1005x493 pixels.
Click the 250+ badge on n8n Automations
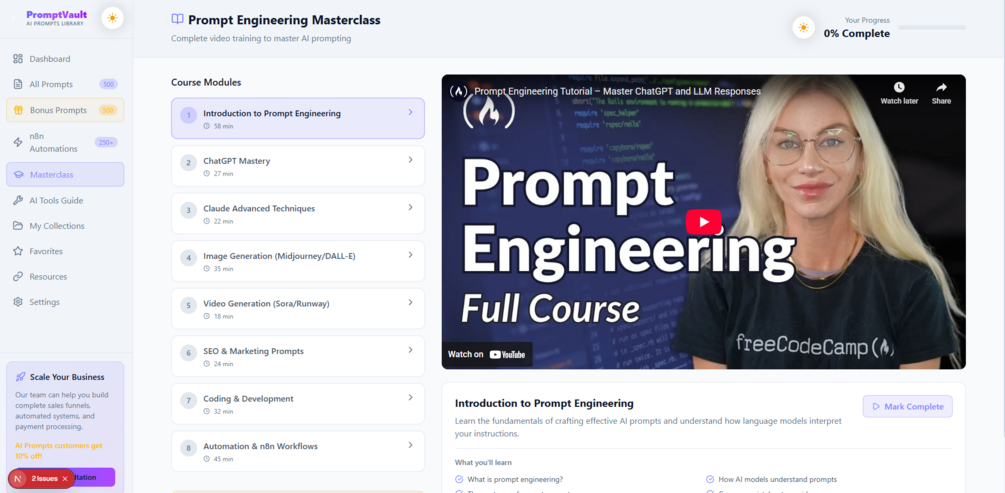106,142
